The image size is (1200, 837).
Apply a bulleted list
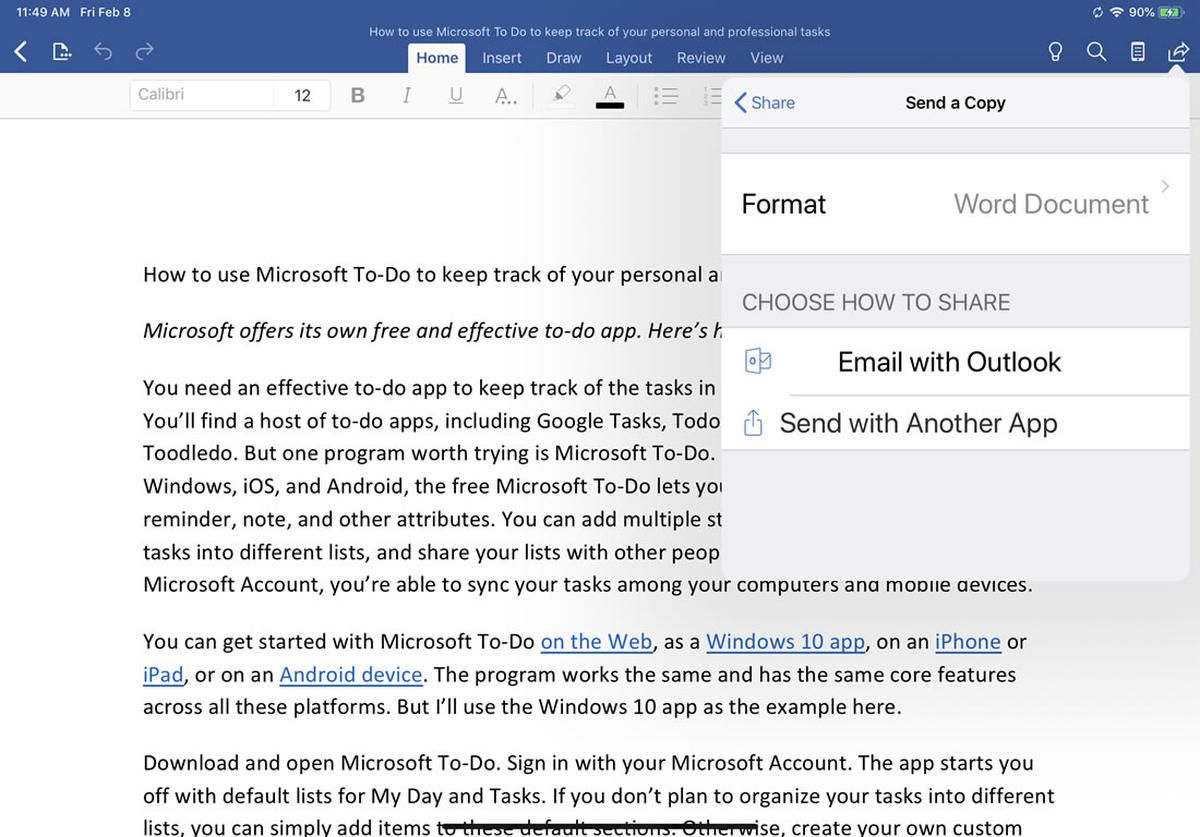click(x=666, y=94)
